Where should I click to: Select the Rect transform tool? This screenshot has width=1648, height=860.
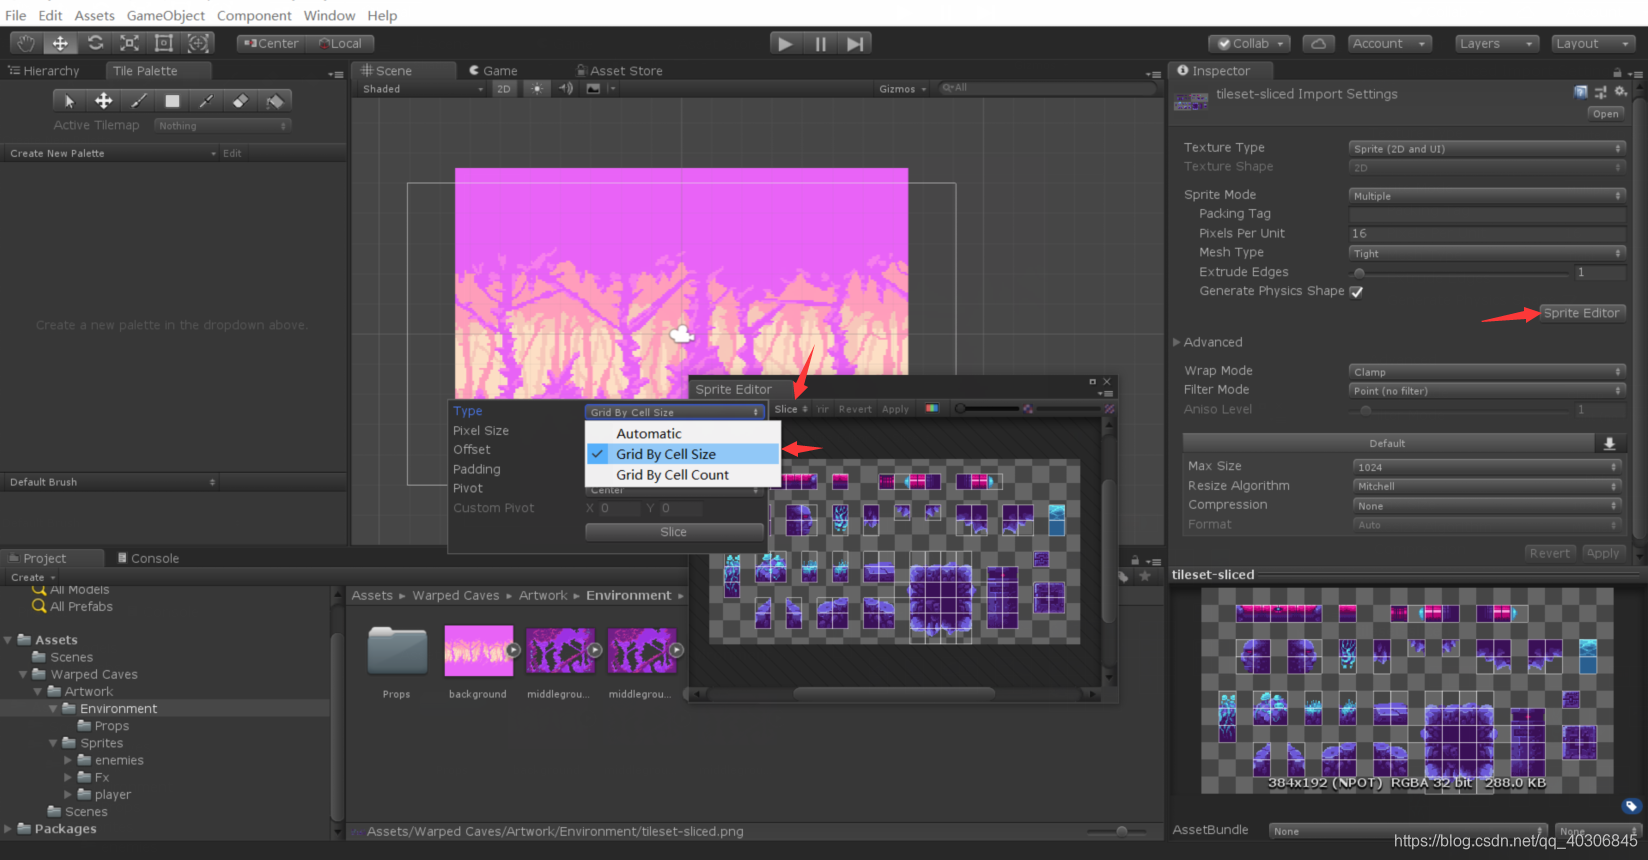[x=164, y=43]
